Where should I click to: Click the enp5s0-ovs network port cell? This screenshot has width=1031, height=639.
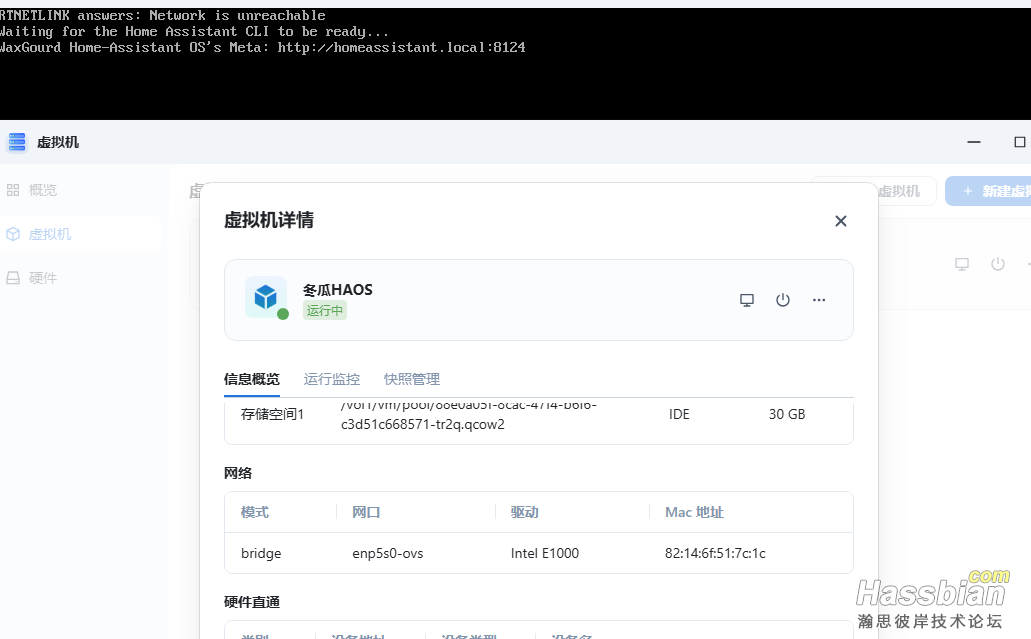pyautogui.click(x=388, y=553)
